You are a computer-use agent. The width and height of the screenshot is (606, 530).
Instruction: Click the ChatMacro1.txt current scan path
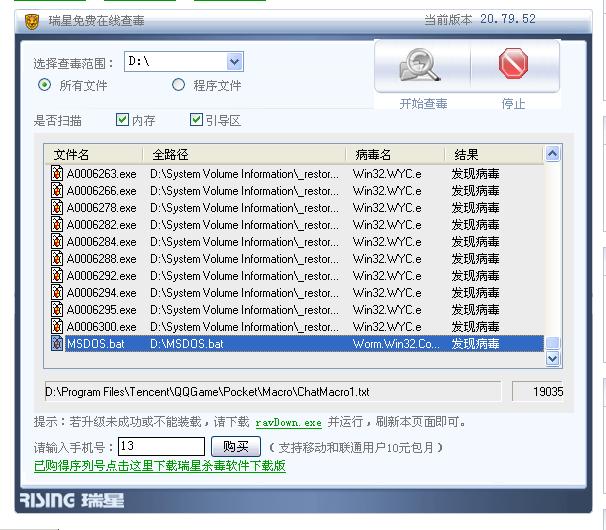pyautogui.click(x=208, y=392)
